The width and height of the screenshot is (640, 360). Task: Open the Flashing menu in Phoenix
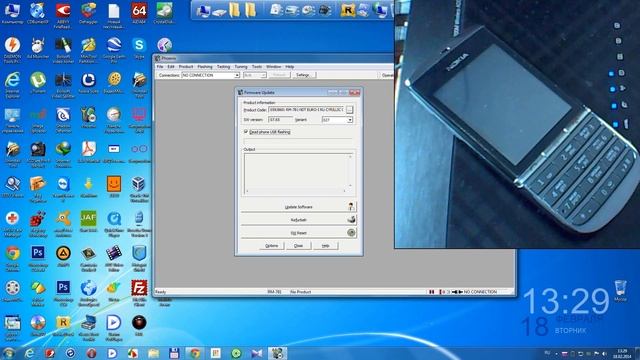tap(205, 67)
